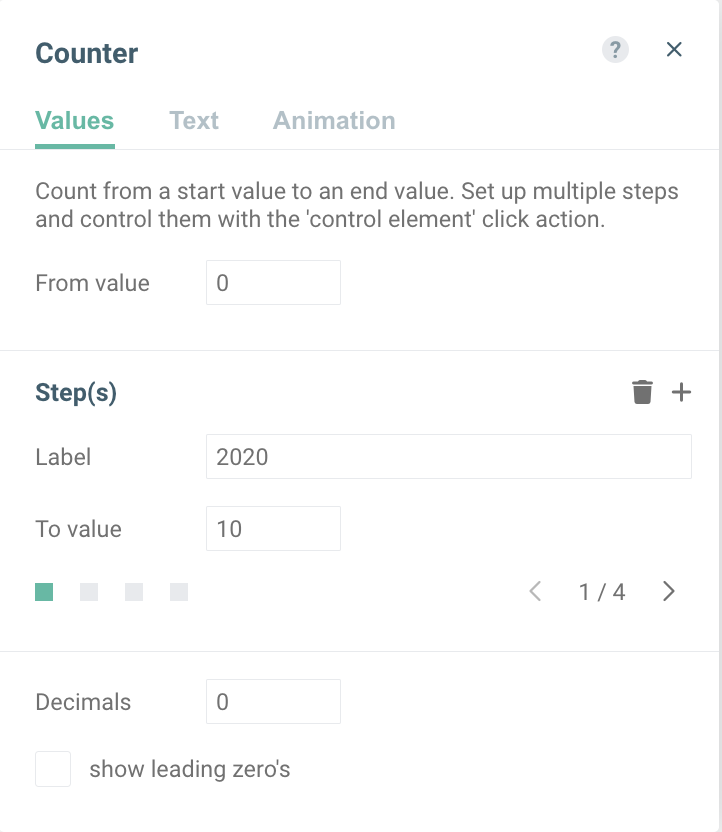Switch to the Text tab
Viewport: 722px width, 832px height.
pos(194,121)
